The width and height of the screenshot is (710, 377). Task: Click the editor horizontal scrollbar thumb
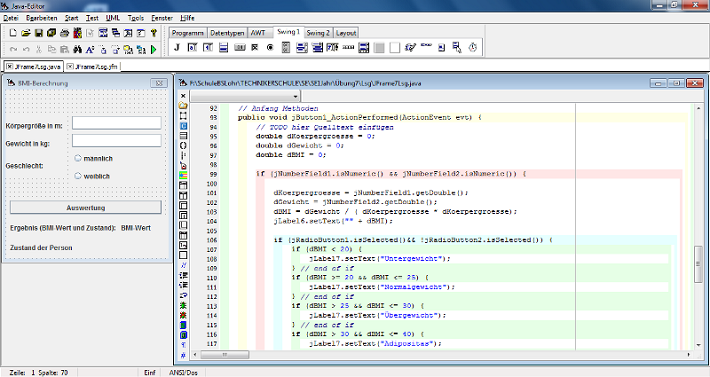point(225,355)
